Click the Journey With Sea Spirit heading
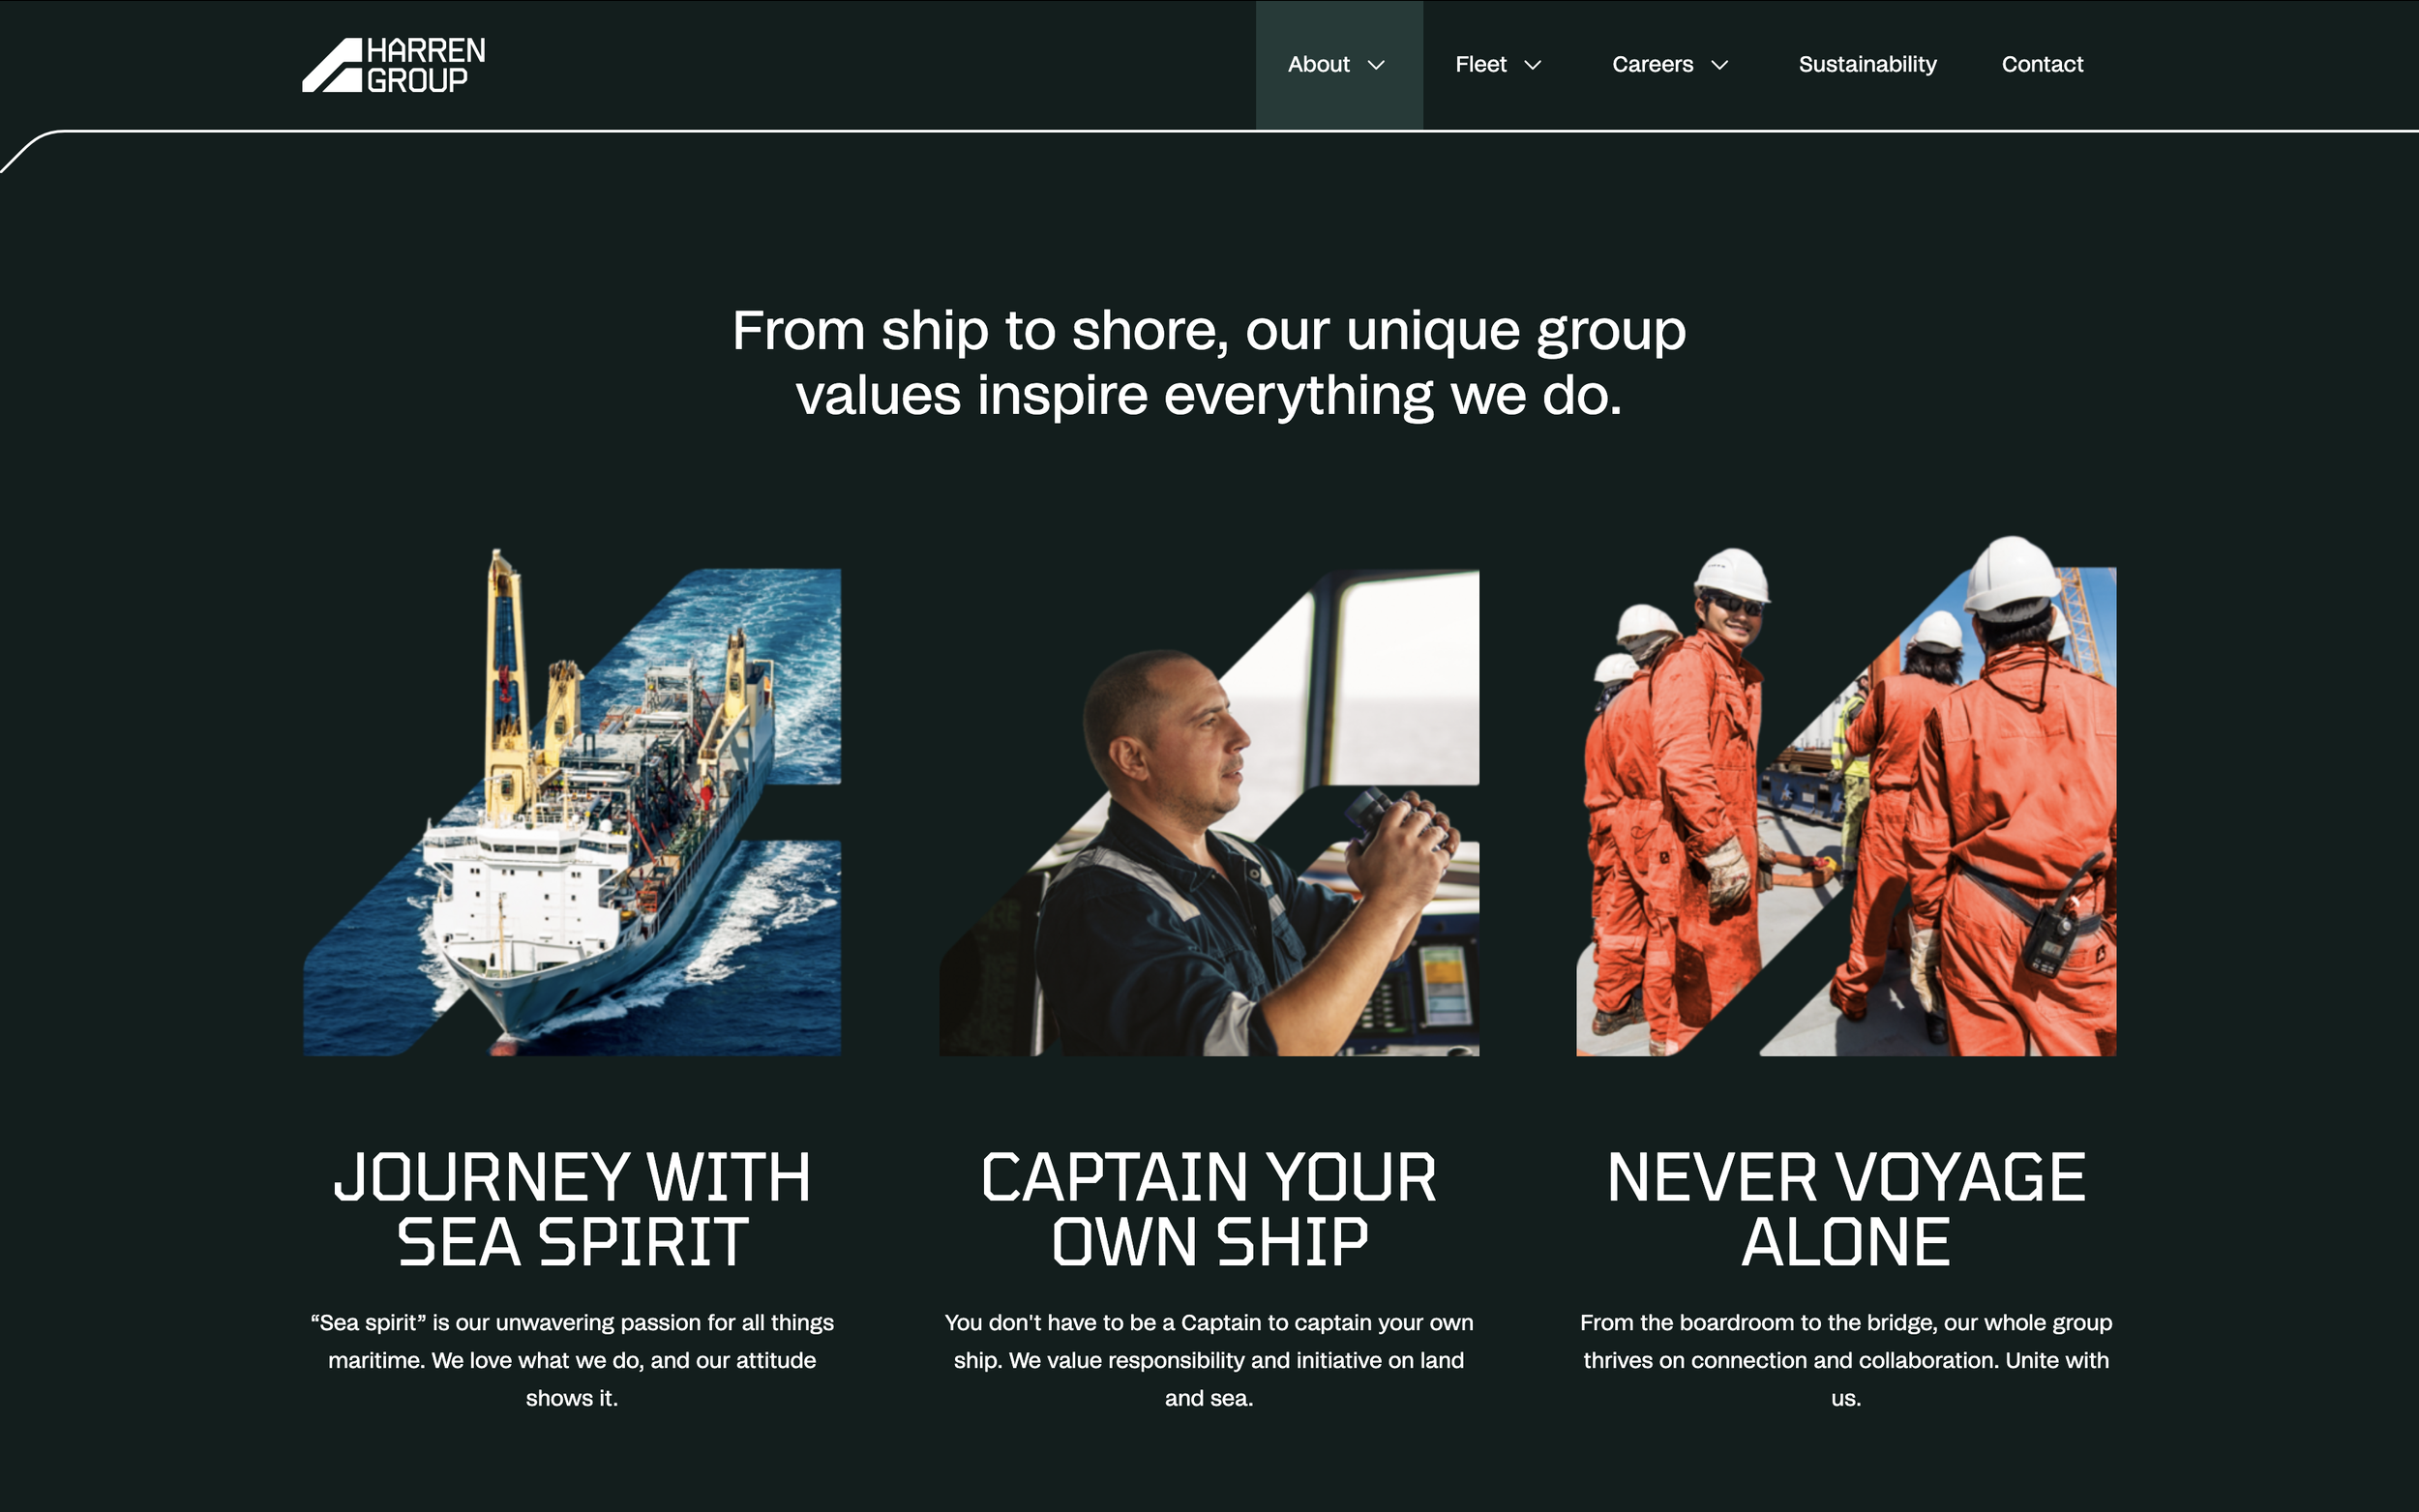Image resolution: width=2419 pixels, height=1512 pixels. 572,1209
